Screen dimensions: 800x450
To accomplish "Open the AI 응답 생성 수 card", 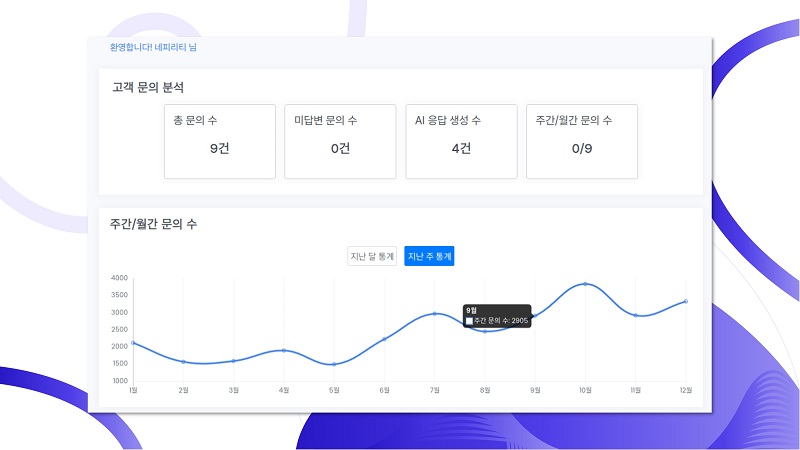I will tap(461, 141).
